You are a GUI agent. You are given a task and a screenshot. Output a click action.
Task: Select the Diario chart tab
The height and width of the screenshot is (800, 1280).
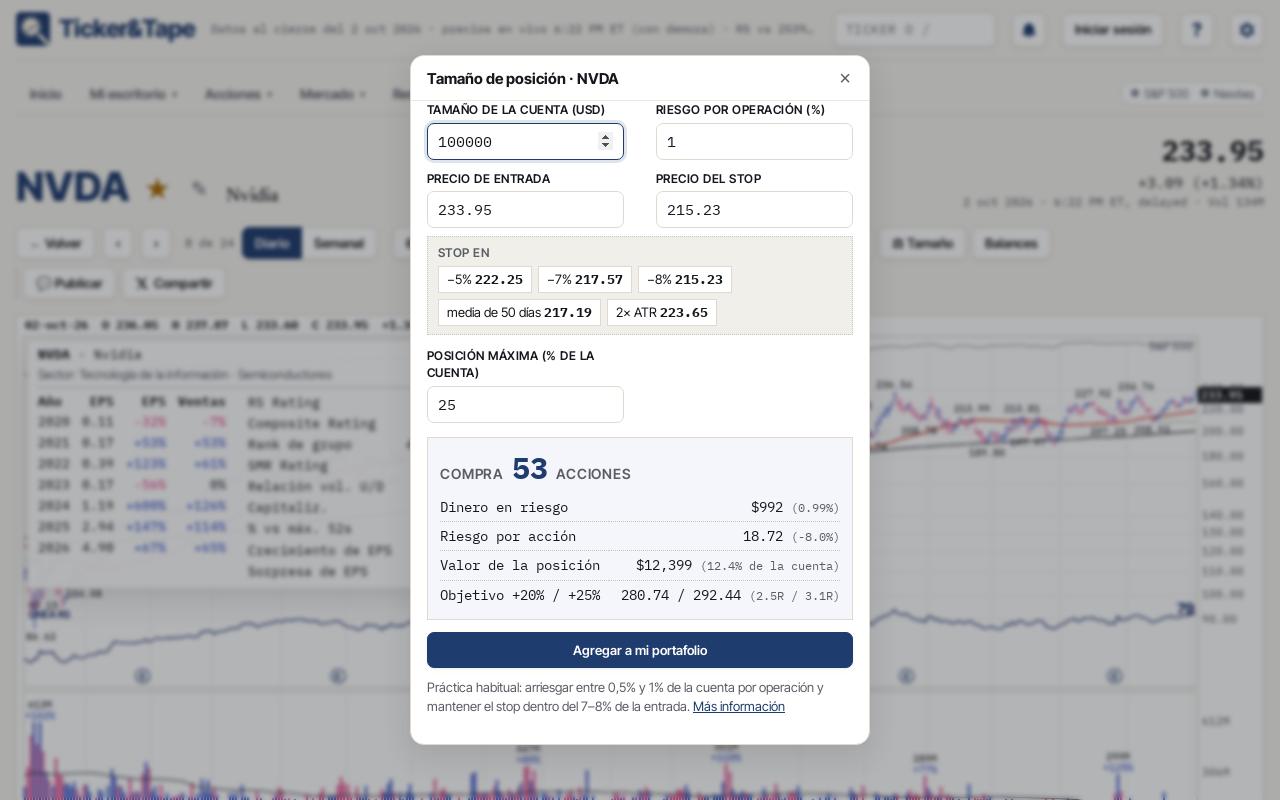click(x=272, y=243)
